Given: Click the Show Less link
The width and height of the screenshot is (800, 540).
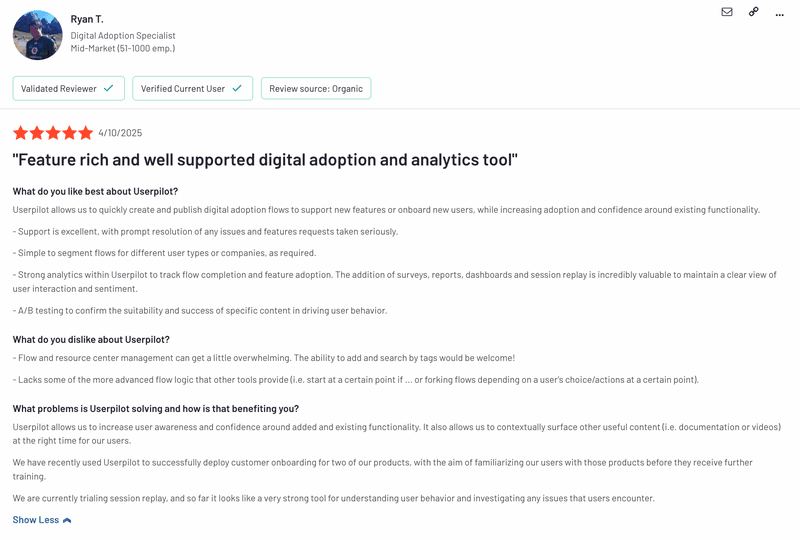Looking at the screenshot, I should 36,520.
